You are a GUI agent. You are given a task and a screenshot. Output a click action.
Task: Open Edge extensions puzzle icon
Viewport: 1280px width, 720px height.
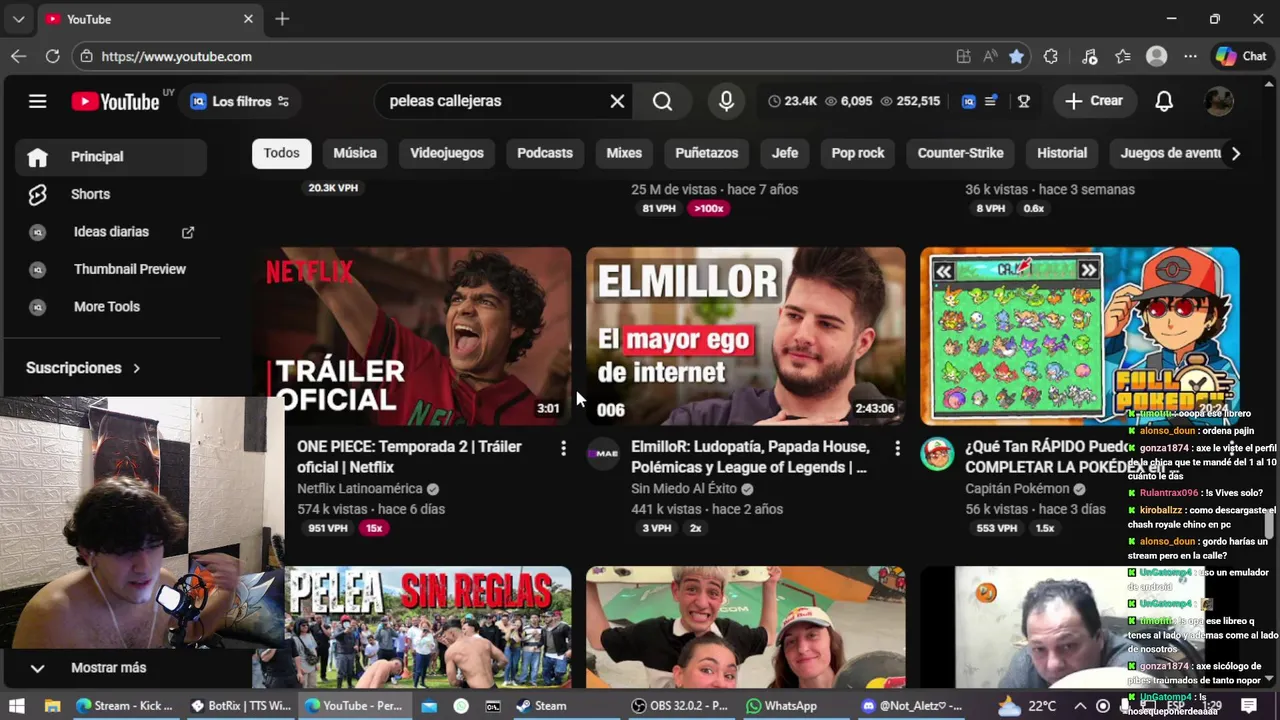1050,57
